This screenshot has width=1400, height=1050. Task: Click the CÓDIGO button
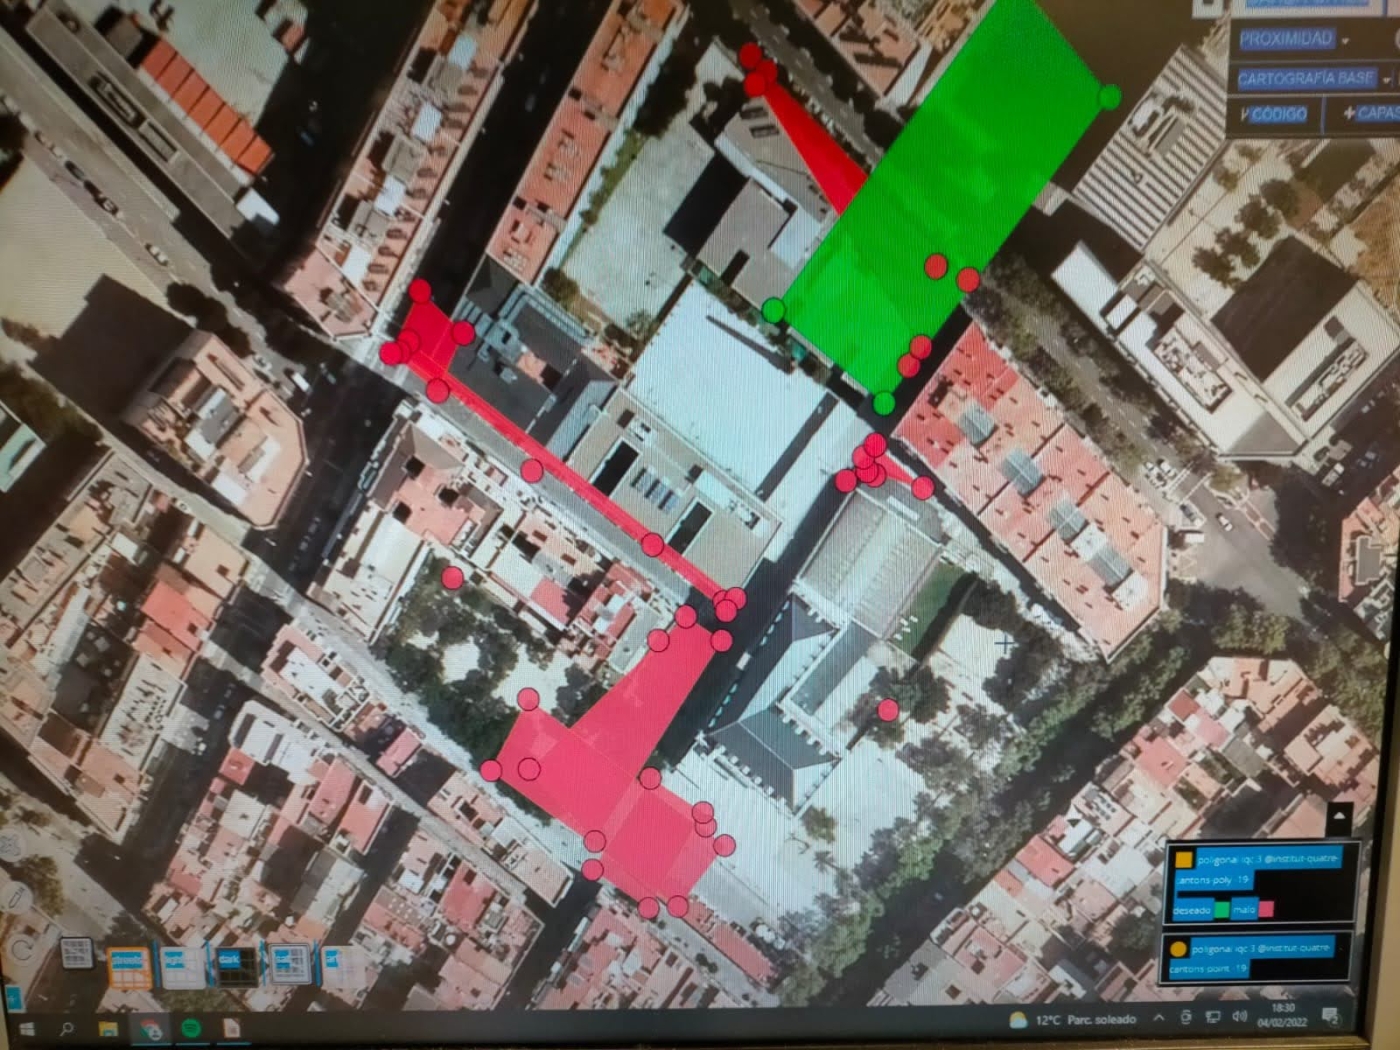pos(1274,114)
